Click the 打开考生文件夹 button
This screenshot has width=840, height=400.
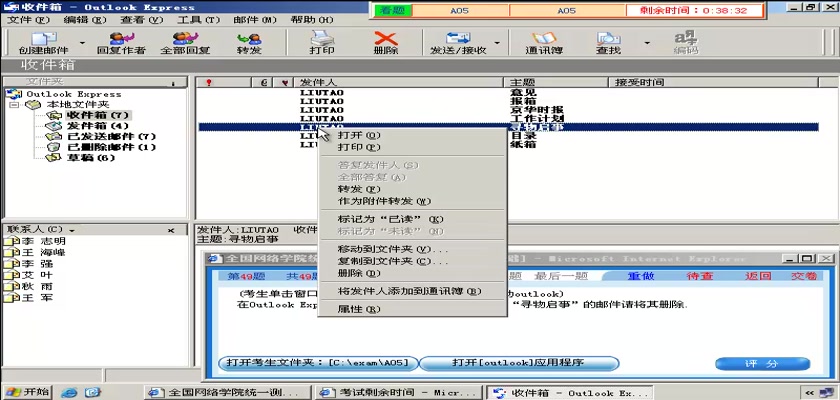pyautogui.click(x=318, y=363)
